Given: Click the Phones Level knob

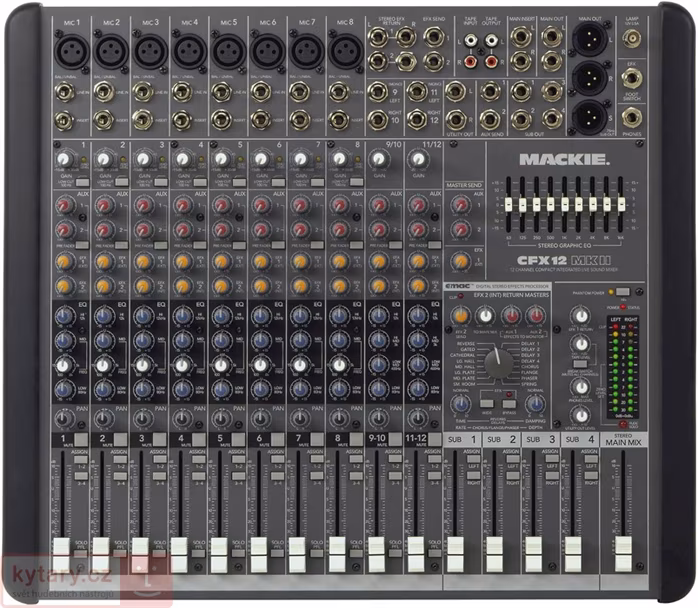Looking at the screenshot, I should tap(581, 387).
